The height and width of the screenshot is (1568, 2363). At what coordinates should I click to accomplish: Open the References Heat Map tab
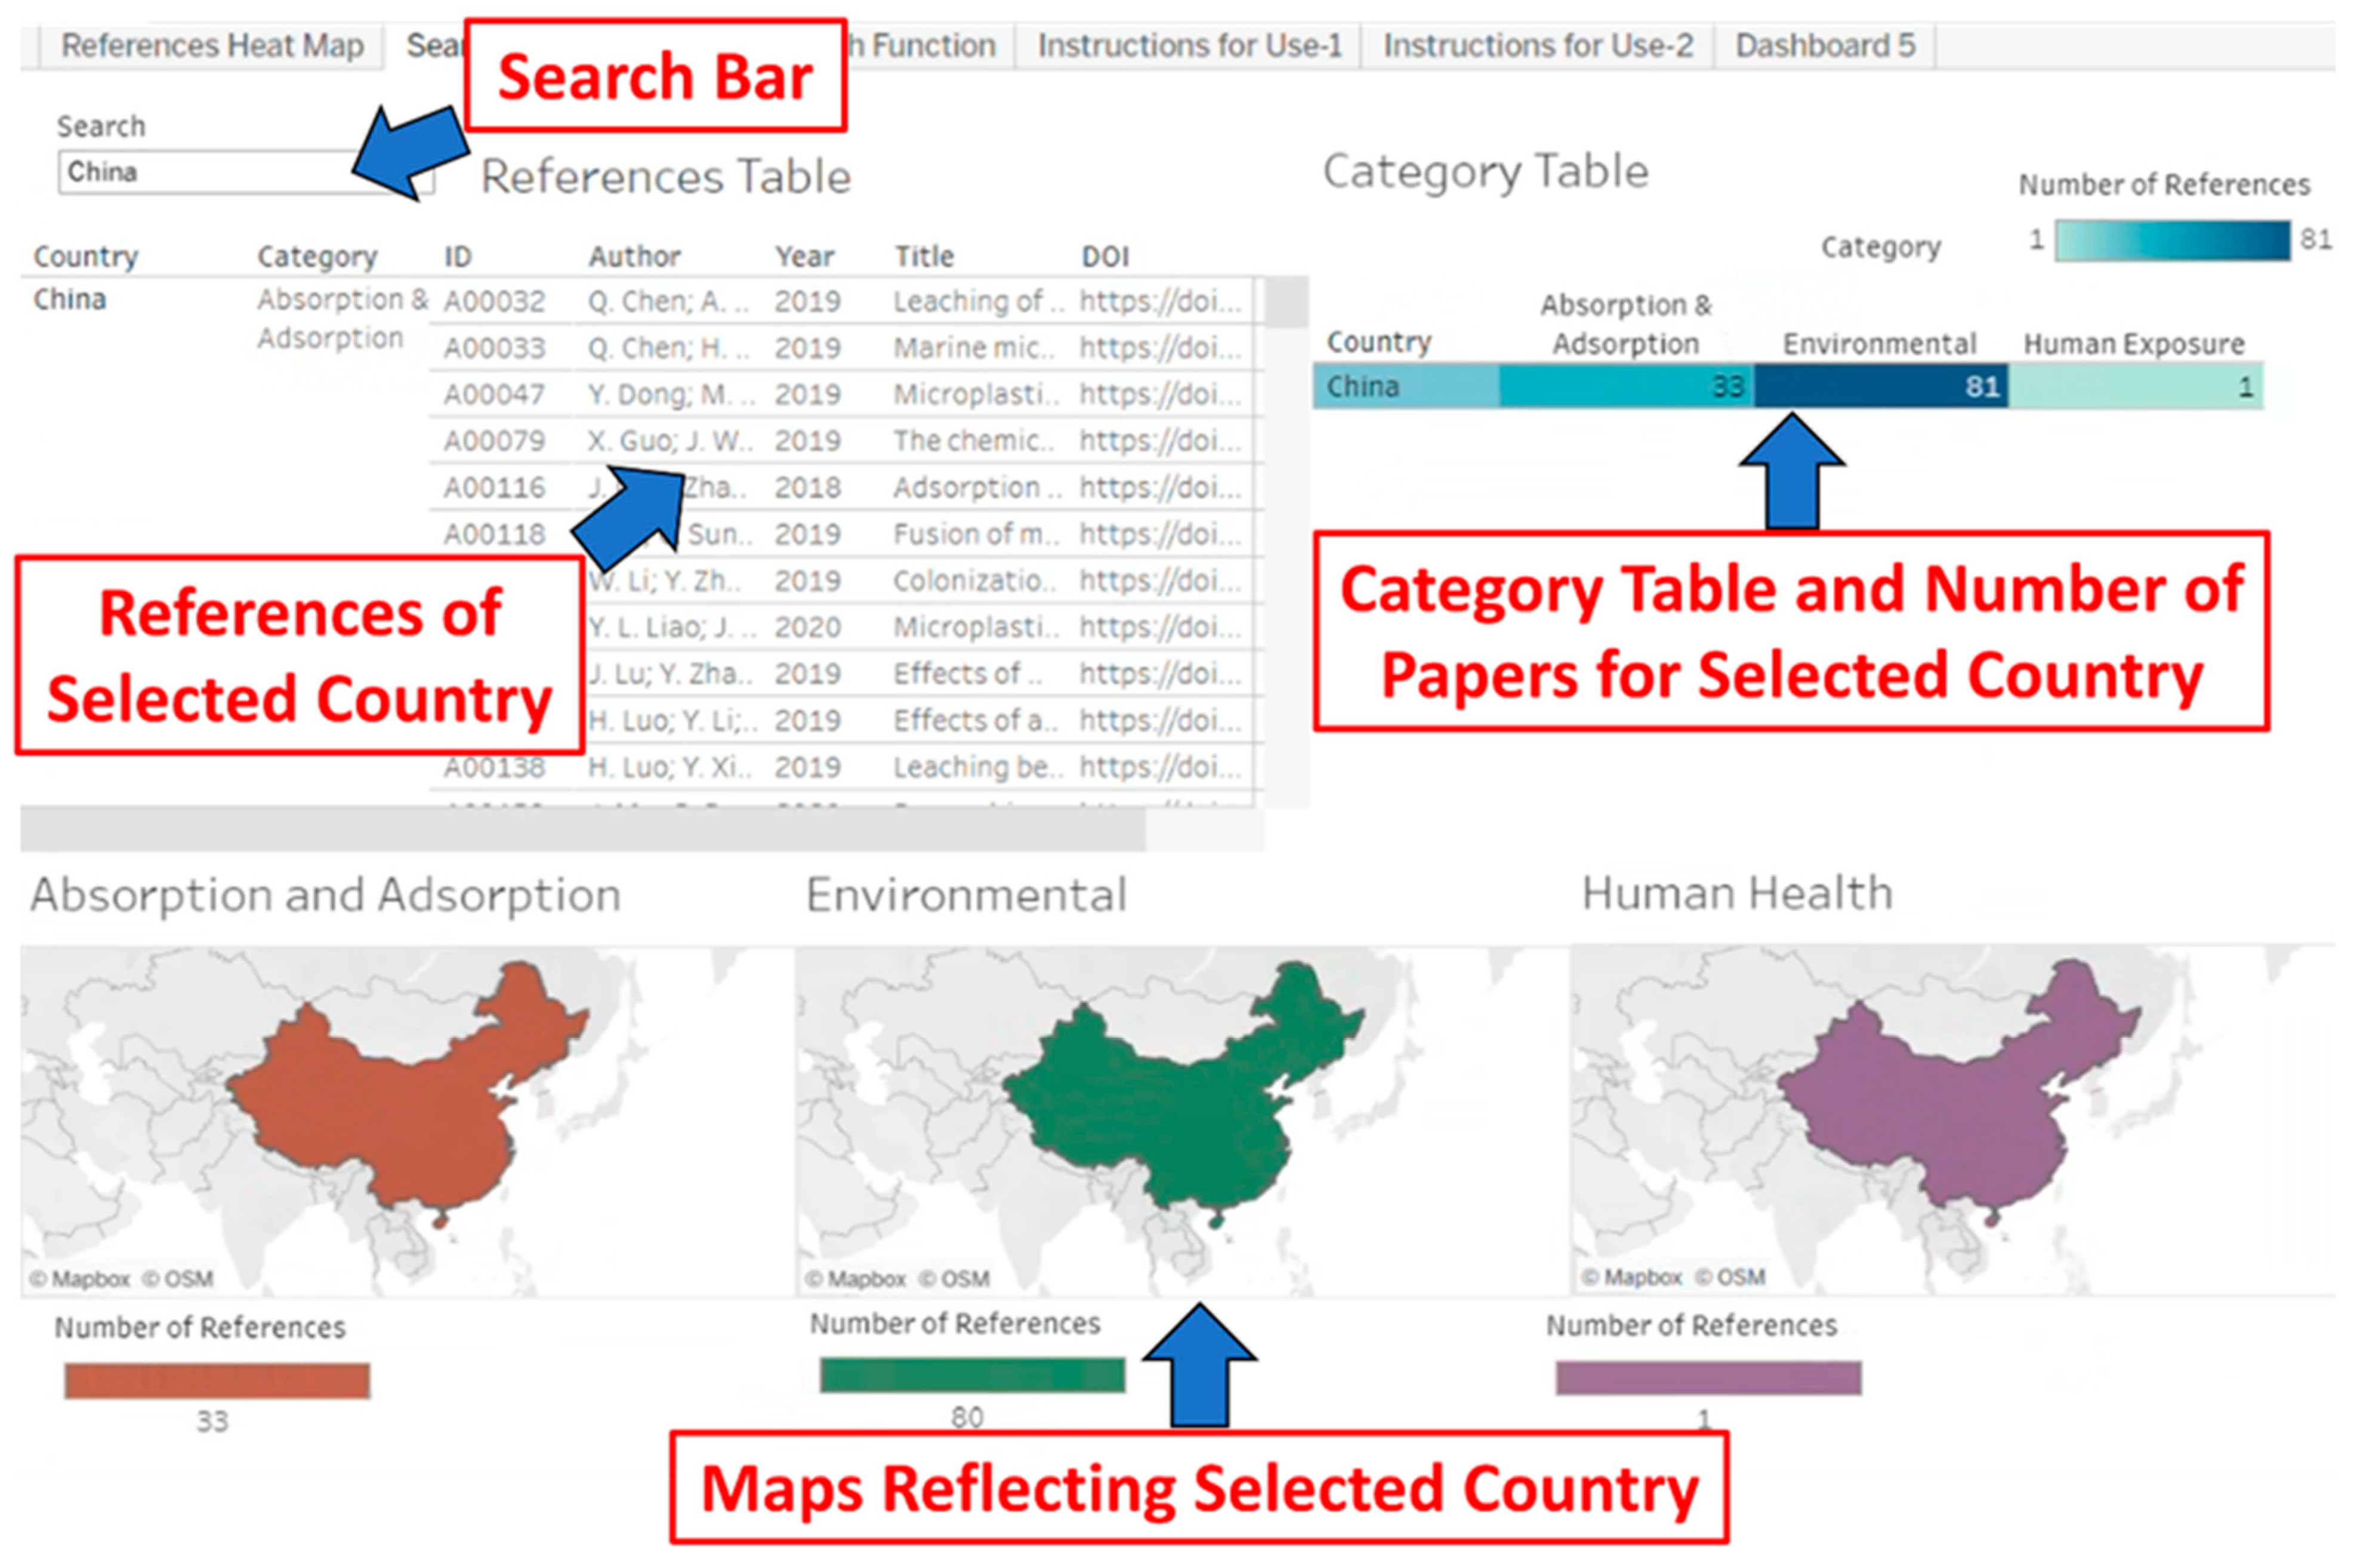pos(211,46)
